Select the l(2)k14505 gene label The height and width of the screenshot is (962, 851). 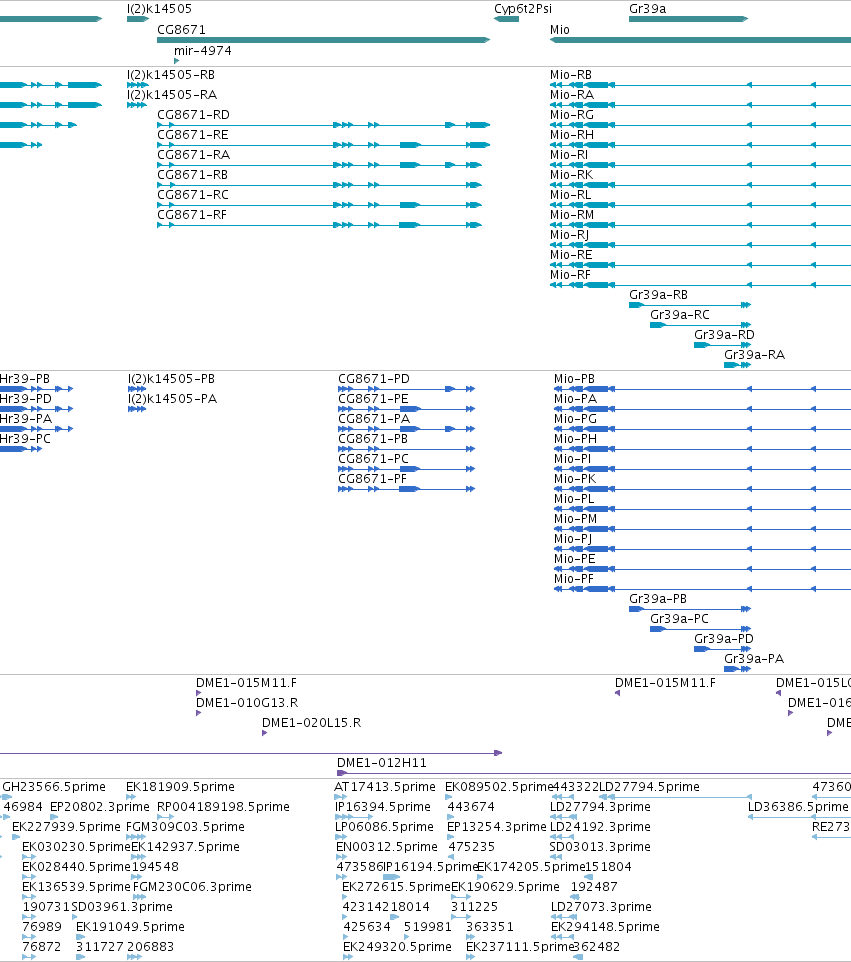[x=159, y=9]
